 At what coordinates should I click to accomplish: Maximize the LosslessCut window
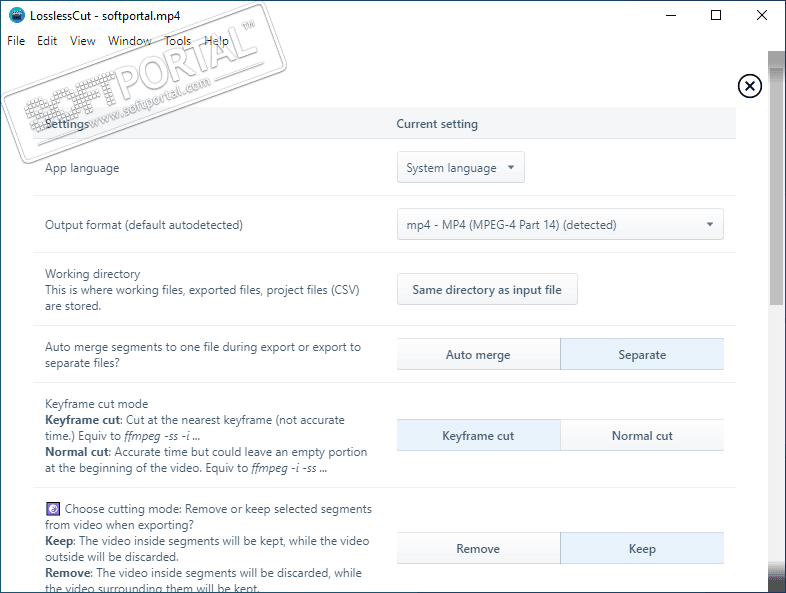tap(716, 15)
